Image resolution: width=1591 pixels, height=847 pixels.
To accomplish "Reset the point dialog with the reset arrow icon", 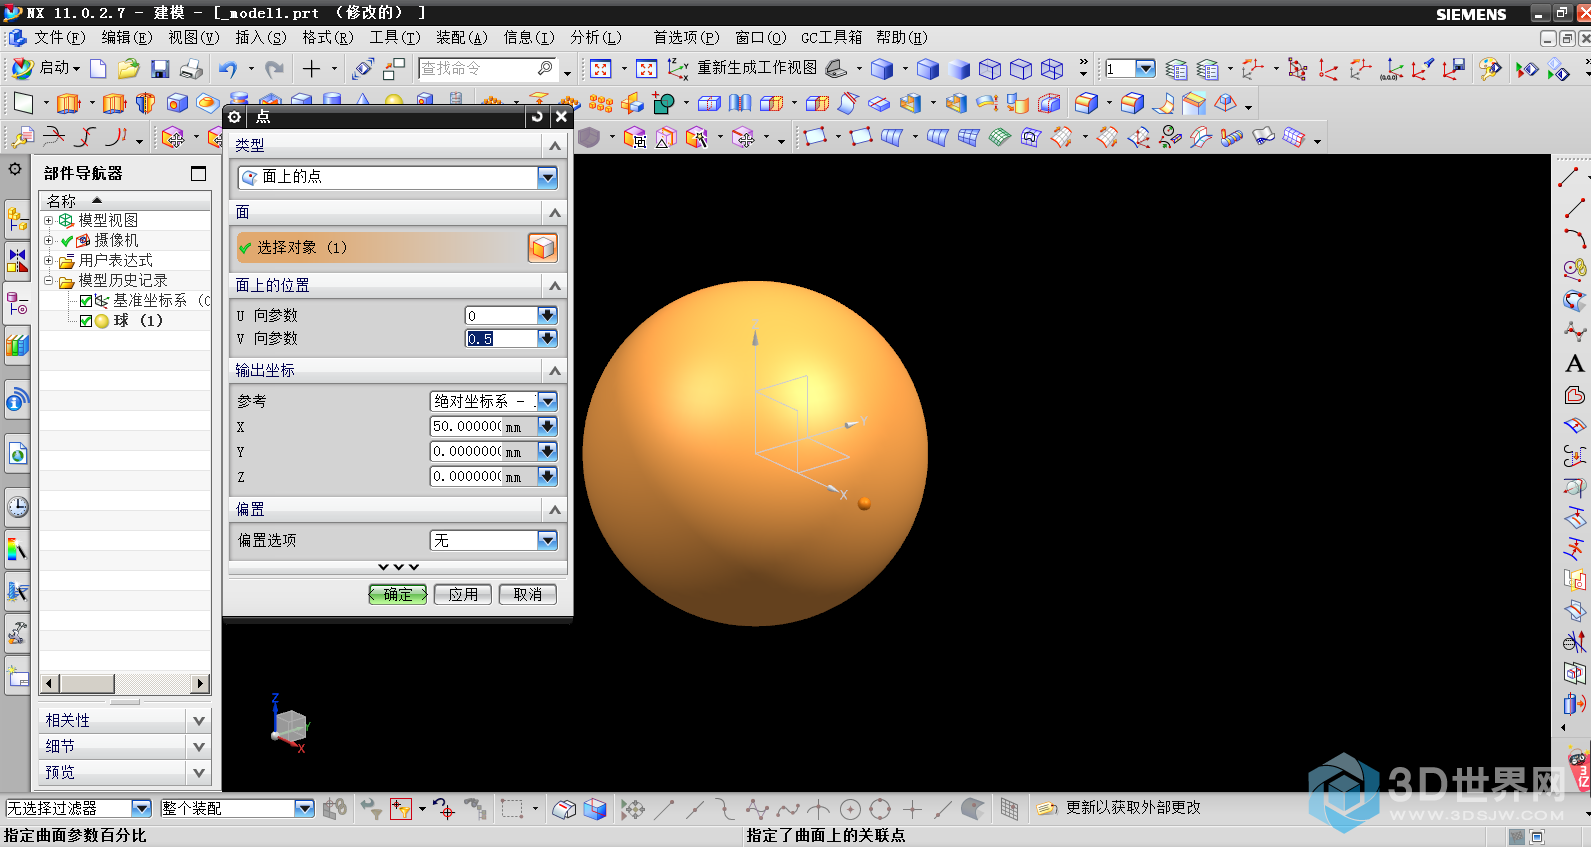I will [x=537, y=116].
